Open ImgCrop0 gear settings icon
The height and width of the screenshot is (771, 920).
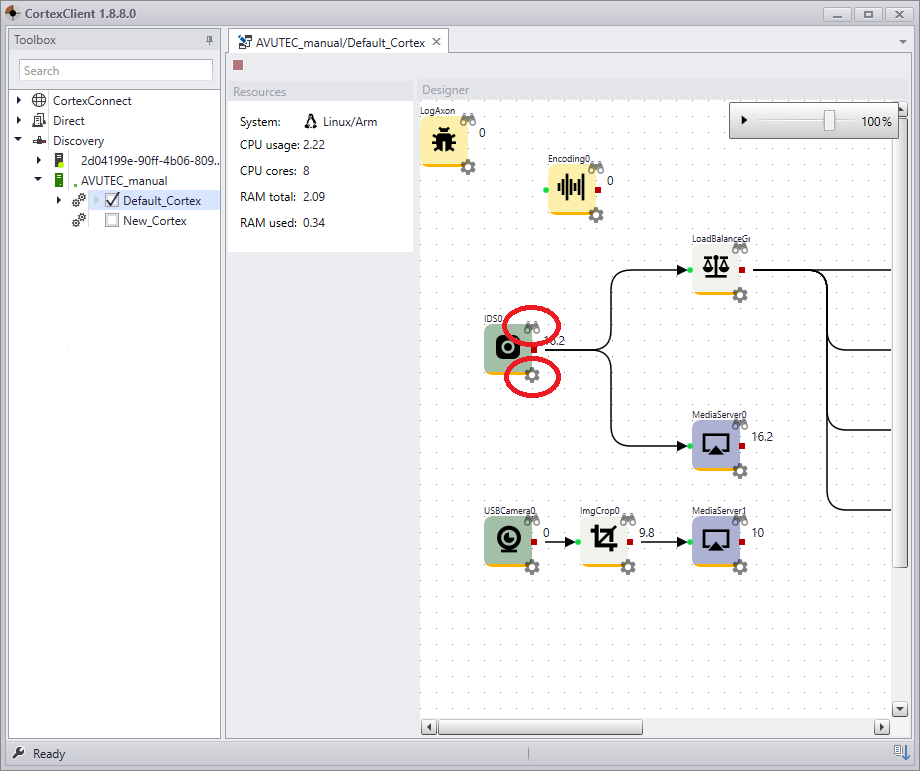tap(628, 567)
